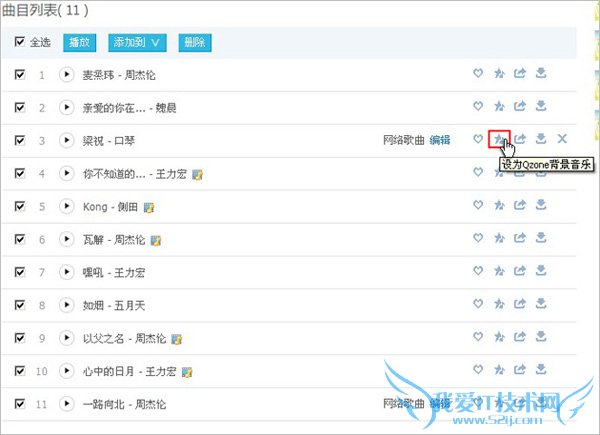Share song 7 using the share icon
The height and width of the screenshot is (435, 600).
click(520, 270)
